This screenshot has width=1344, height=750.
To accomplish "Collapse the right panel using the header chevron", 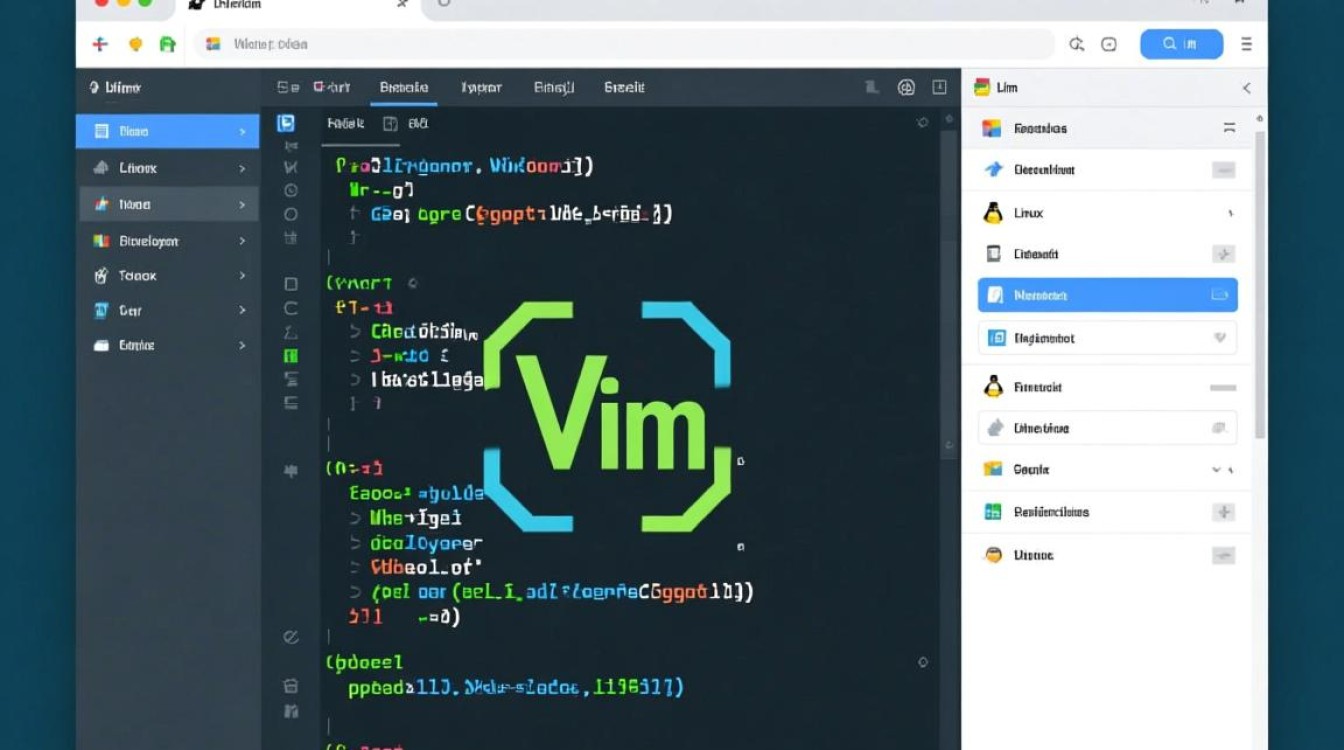I will point(1247,88).
